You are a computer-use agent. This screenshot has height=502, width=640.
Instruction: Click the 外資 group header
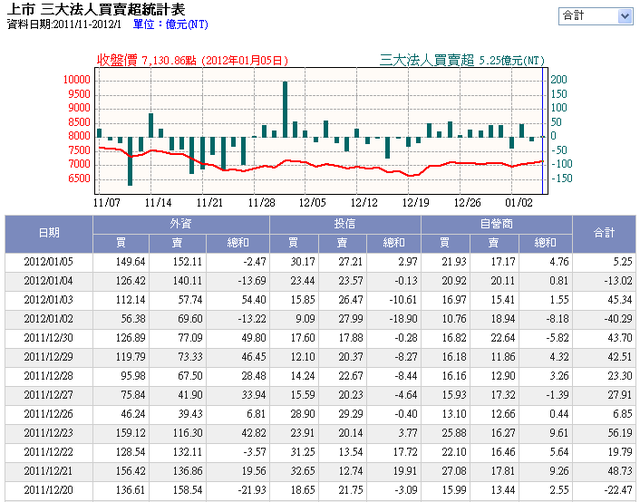181,224
